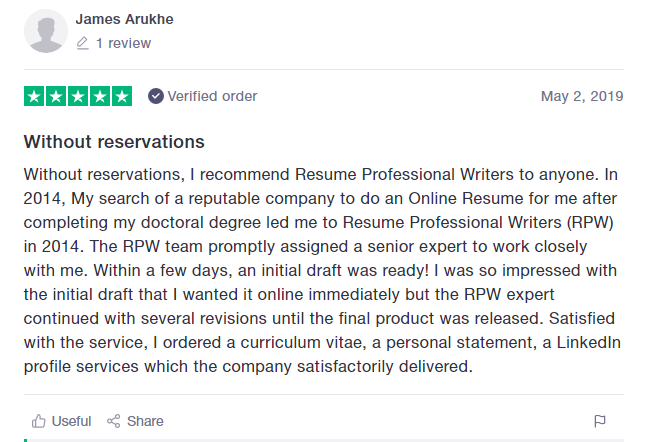This screenshot has width=647, height=442.
Task: Click the fifth green rating star
Action: pos(122,97)
